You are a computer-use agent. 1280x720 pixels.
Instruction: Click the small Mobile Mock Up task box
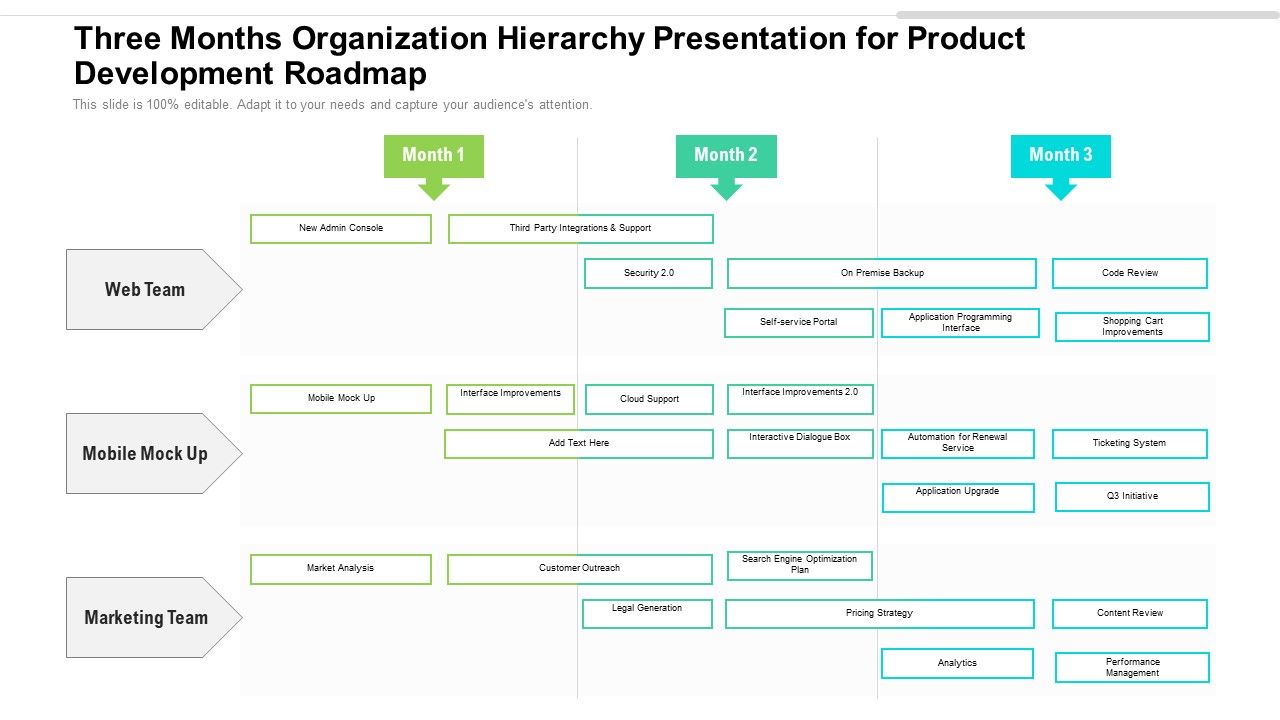(341, 399)
